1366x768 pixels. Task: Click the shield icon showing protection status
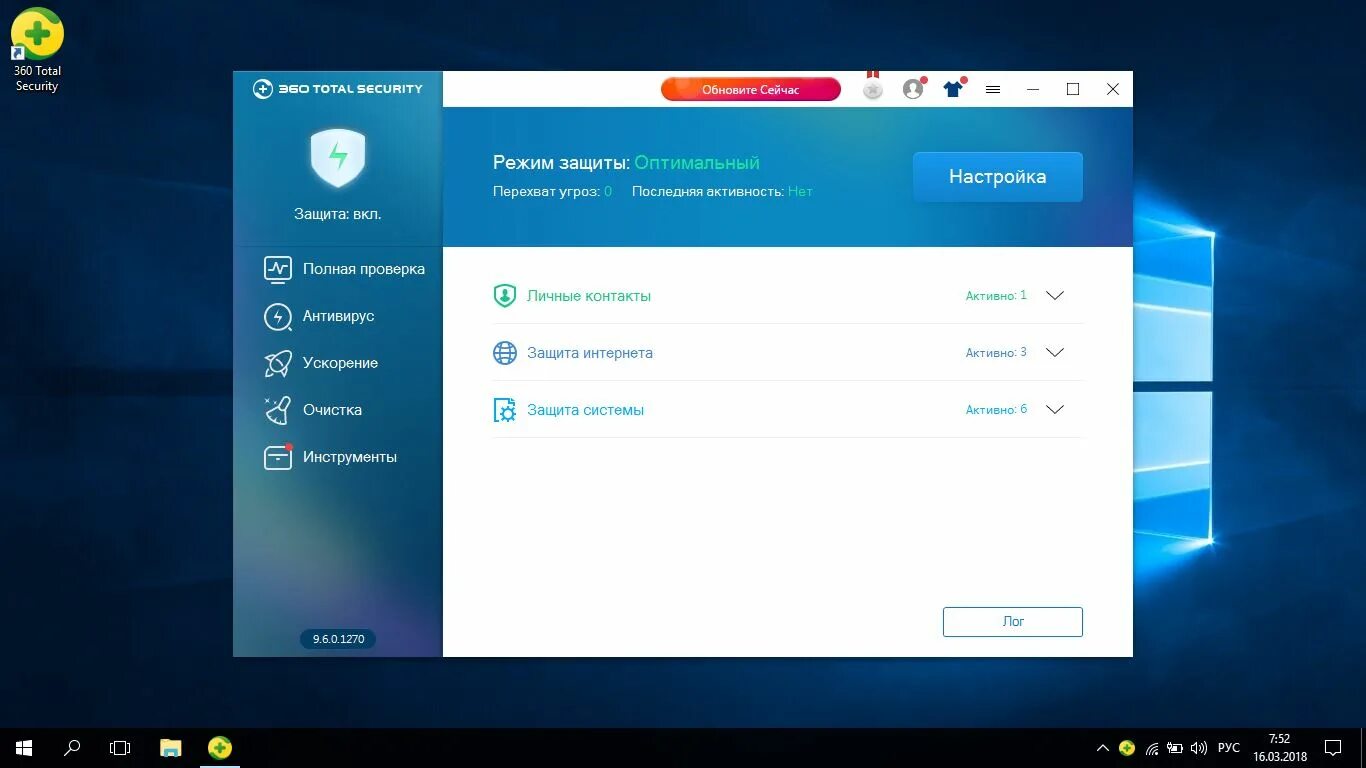click(337, 158)
